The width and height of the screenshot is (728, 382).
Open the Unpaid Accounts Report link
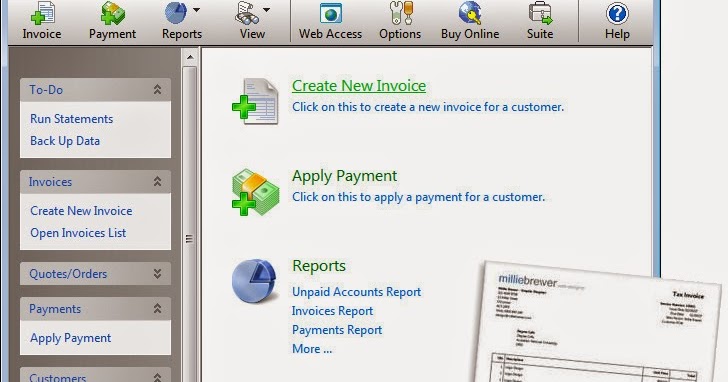(x=357, y=292)
